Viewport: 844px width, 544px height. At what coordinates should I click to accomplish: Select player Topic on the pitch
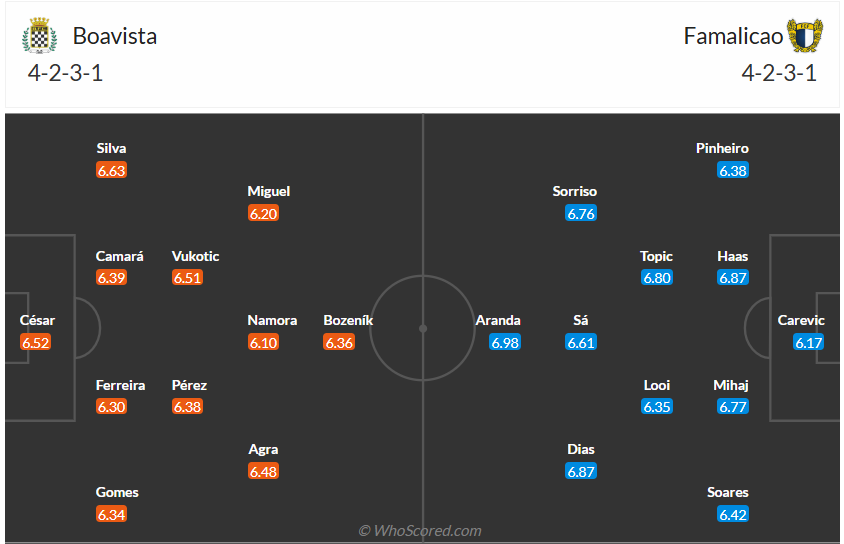(x=657, y=256)
